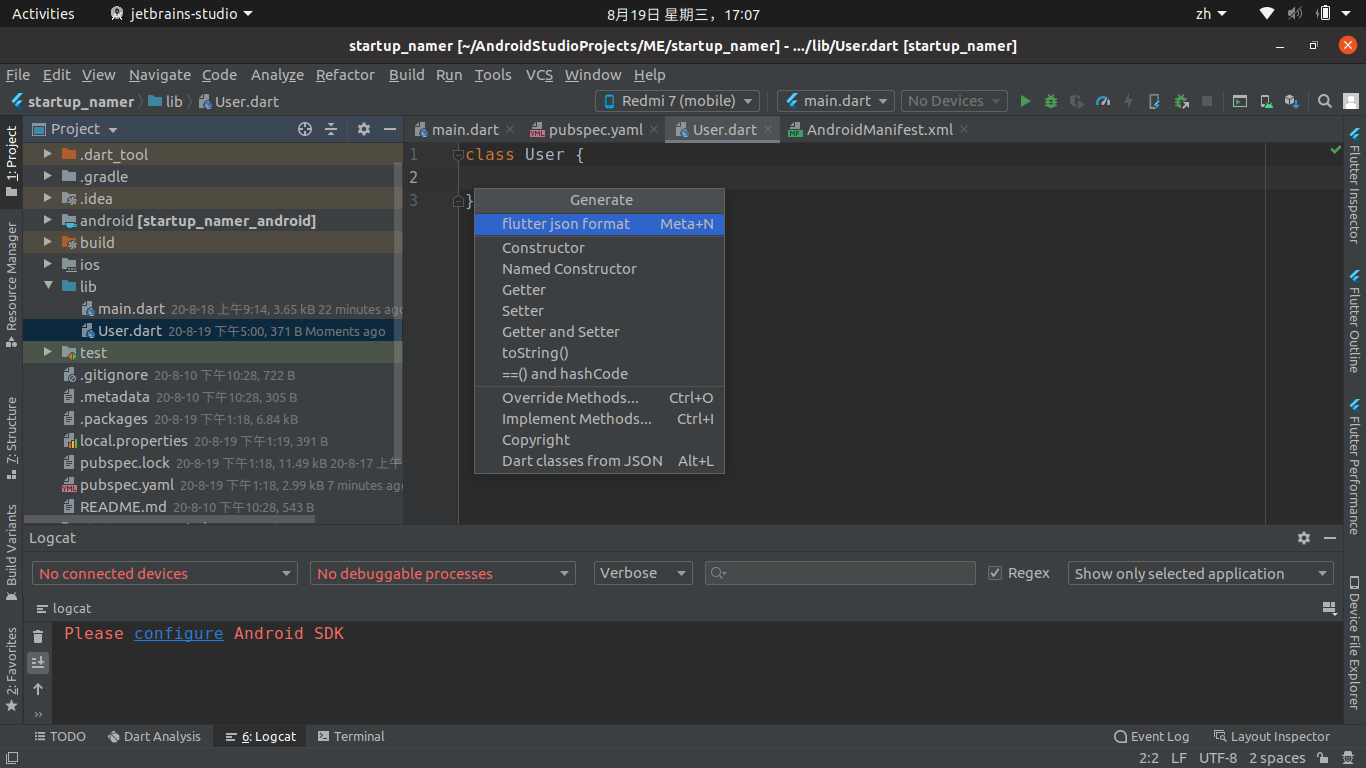Run the app with the green play icon
The image size is (1366, 768).
click(1025, 101)
